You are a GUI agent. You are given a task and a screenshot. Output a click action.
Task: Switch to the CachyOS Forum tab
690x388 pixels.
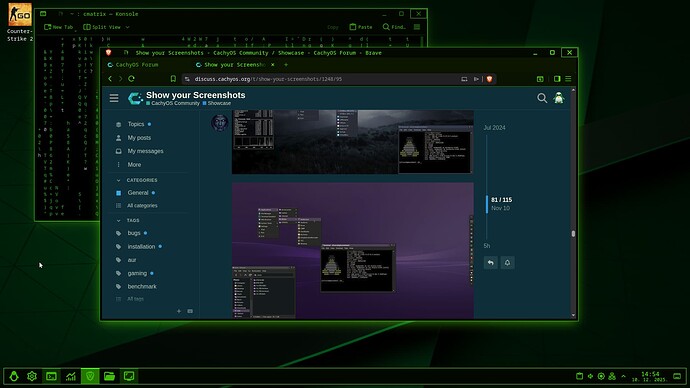pyautogui.click(x=136, y=65)
